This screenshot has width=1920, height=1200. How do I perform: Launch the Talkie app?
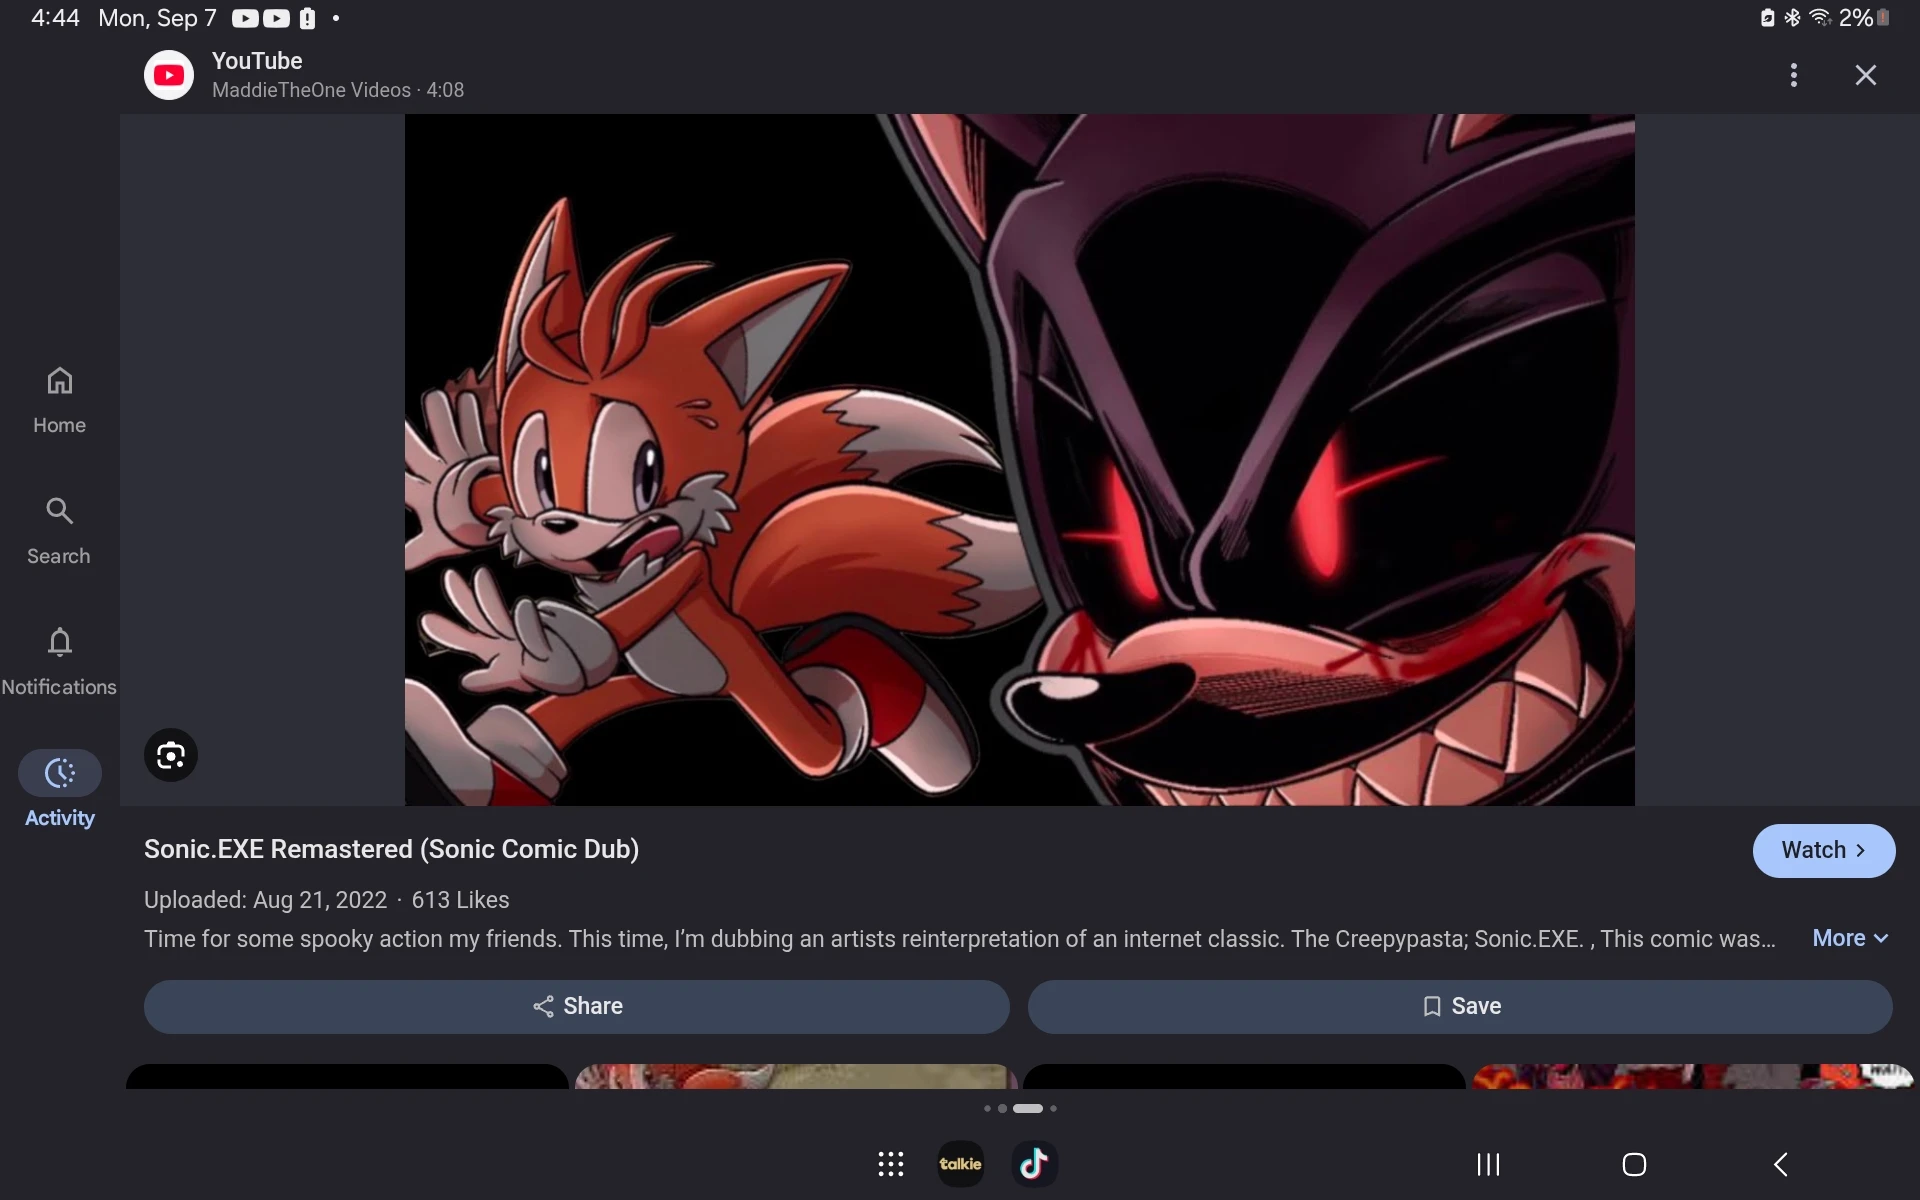pos(960,1164)
